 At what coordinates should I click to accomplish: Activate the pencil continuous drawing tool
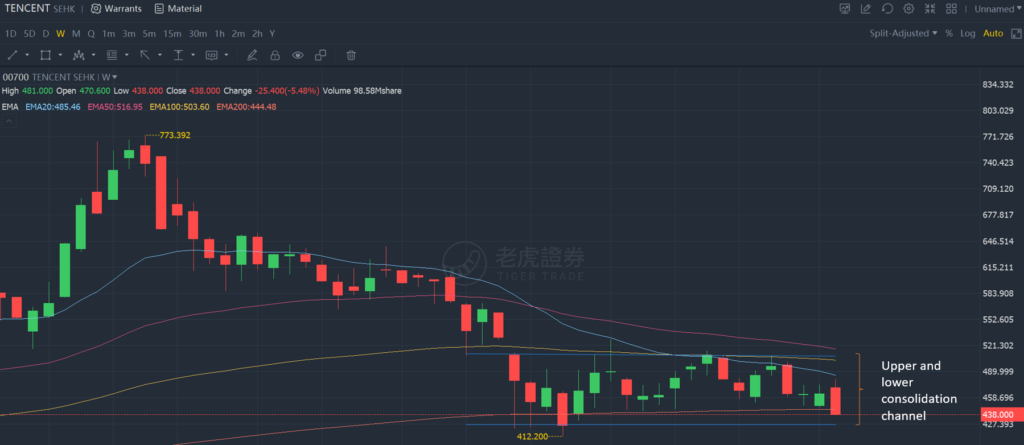pos(252,55)
